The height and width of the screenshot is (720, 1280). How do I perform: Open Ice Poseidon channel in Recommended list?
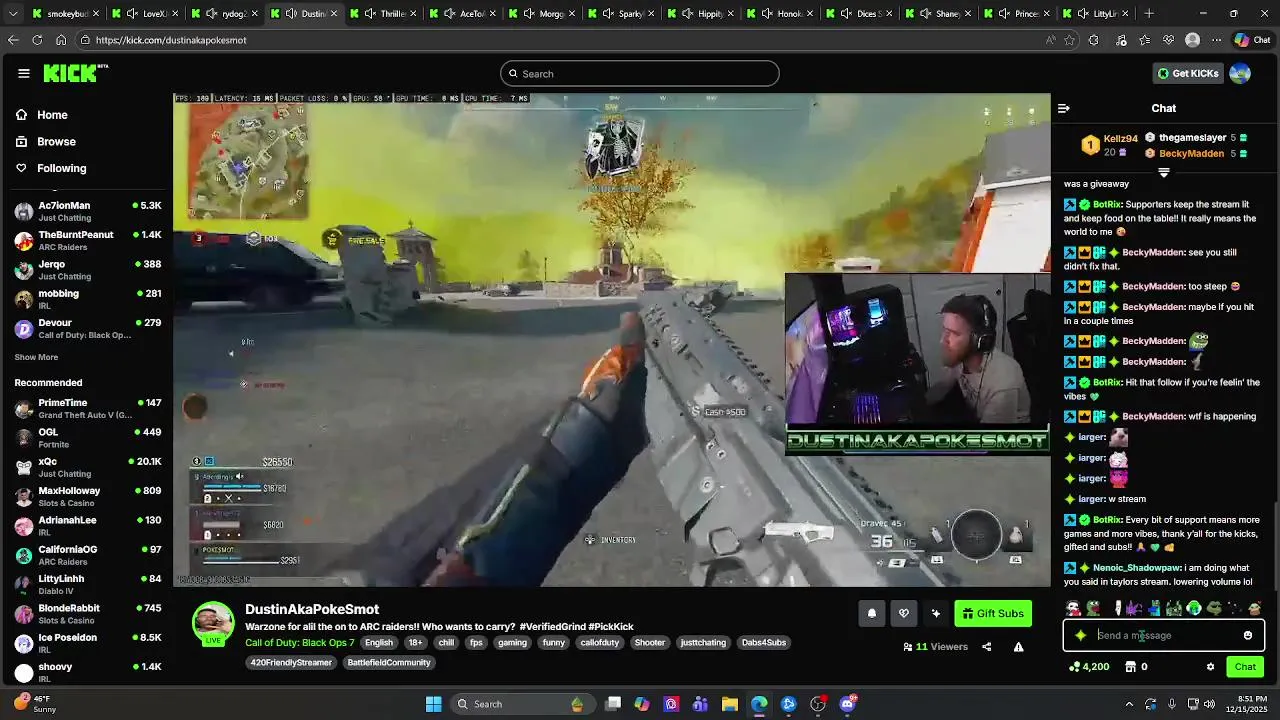(88, 643)
